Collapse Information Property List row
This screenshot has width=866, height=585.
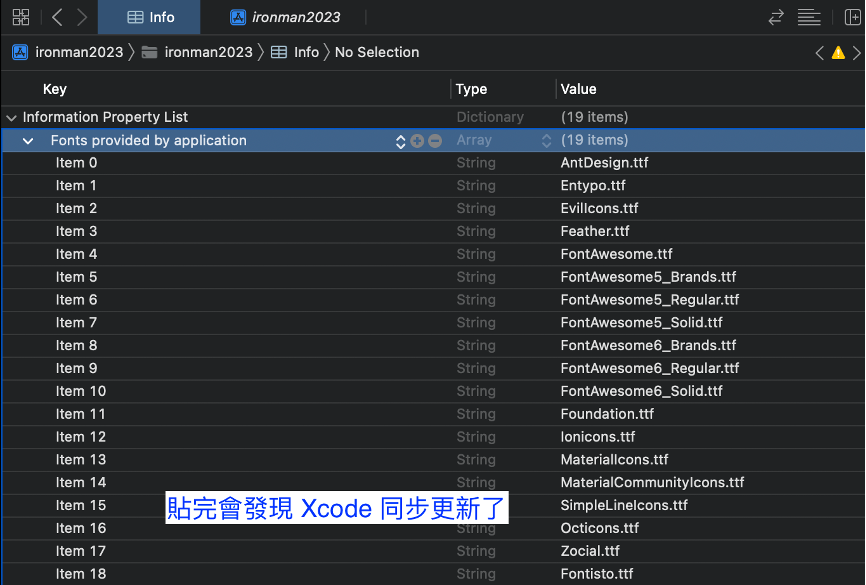11,118
